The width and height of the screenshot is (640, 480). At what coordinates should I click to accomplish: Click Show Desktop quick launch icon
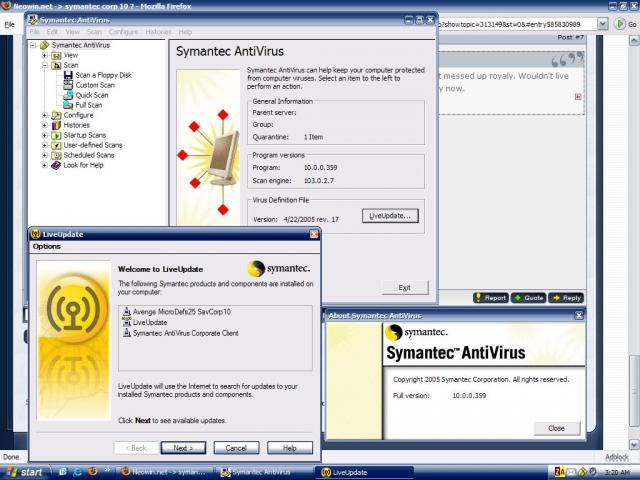[63, 471]
